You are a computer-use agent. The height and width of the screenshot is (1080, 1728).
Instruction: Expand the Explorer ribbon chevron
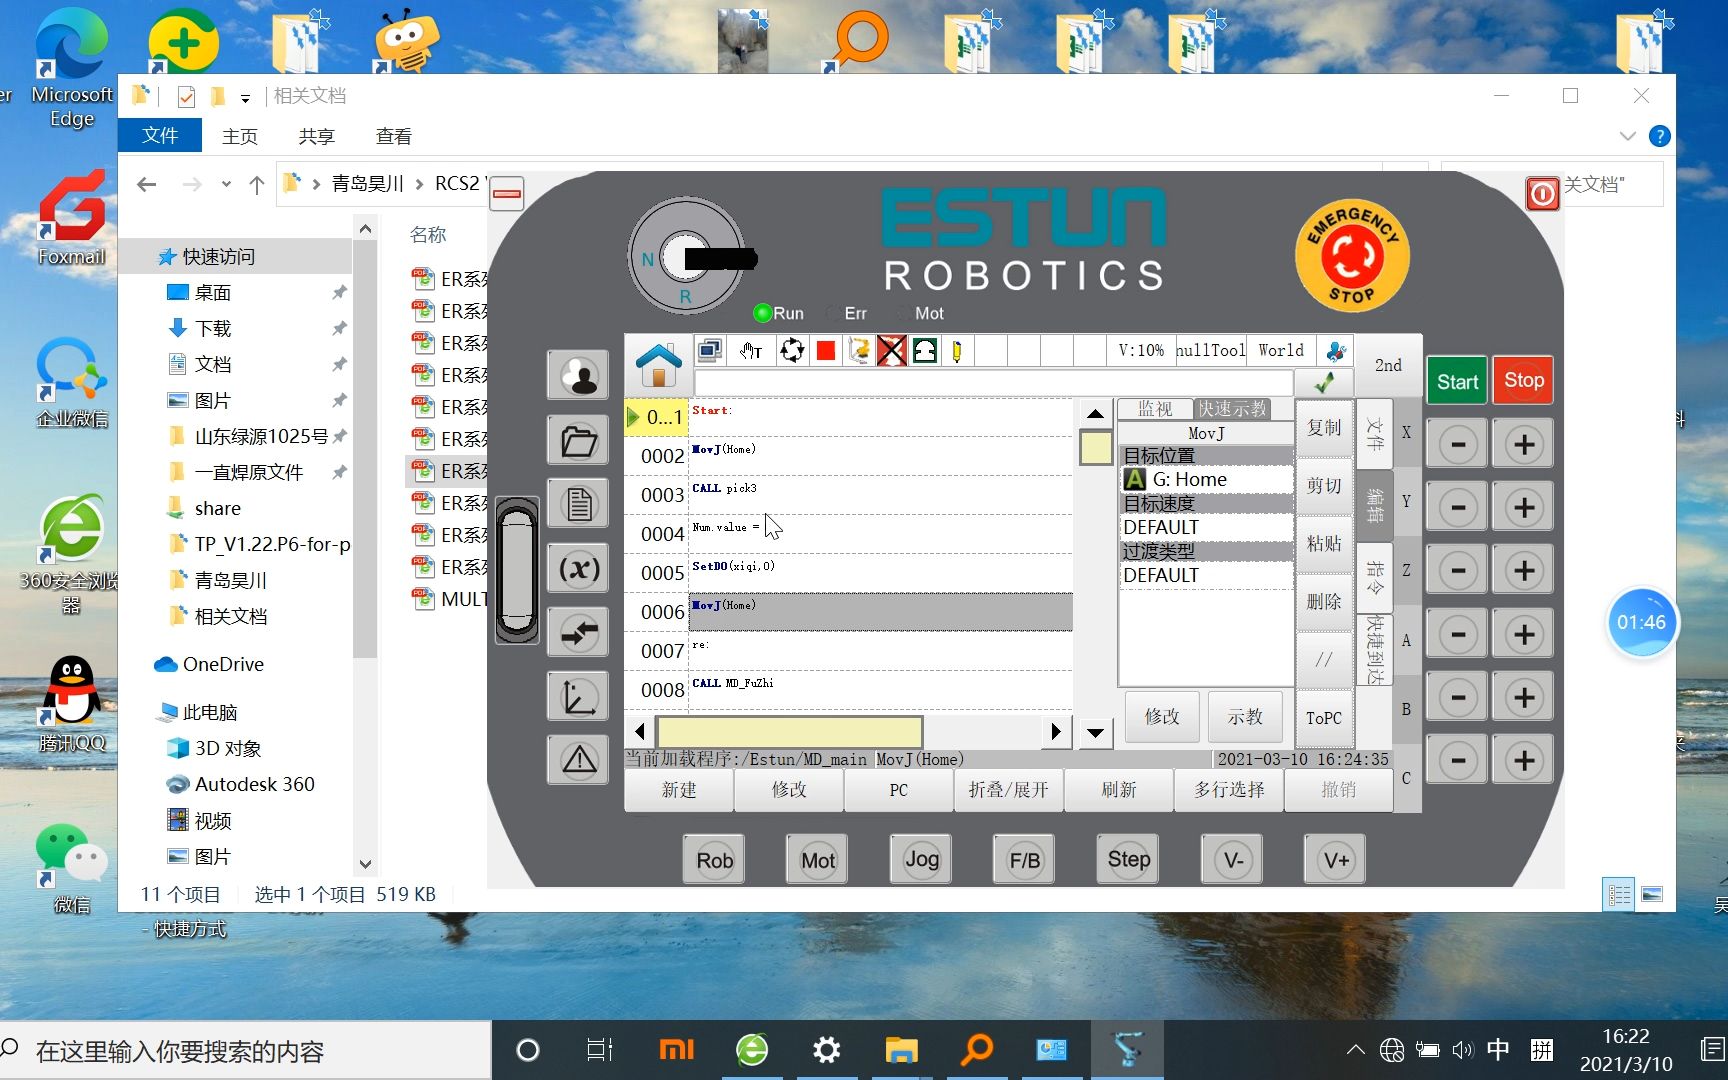(x=1627, y=136)
